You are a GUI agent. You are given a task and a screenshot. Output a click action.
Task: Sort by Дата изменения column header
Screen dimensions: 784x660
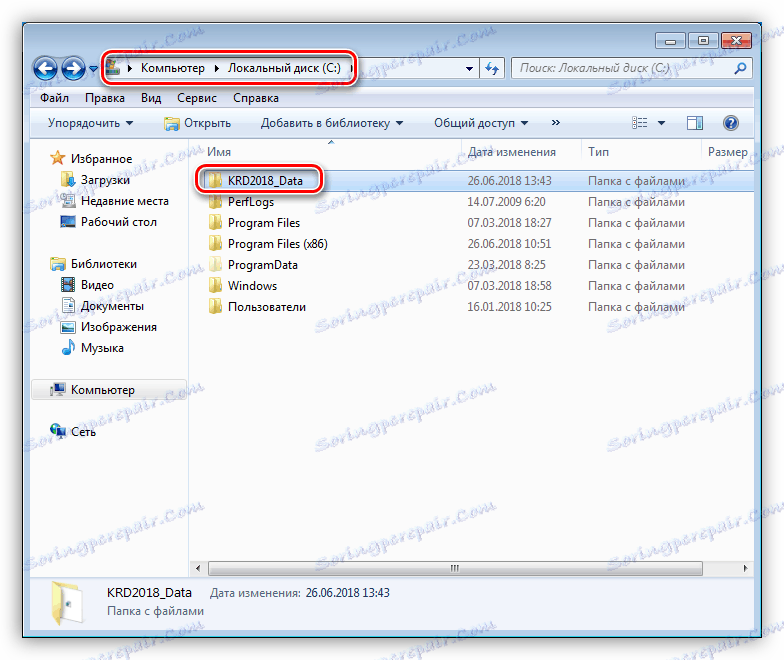point(512,152)
